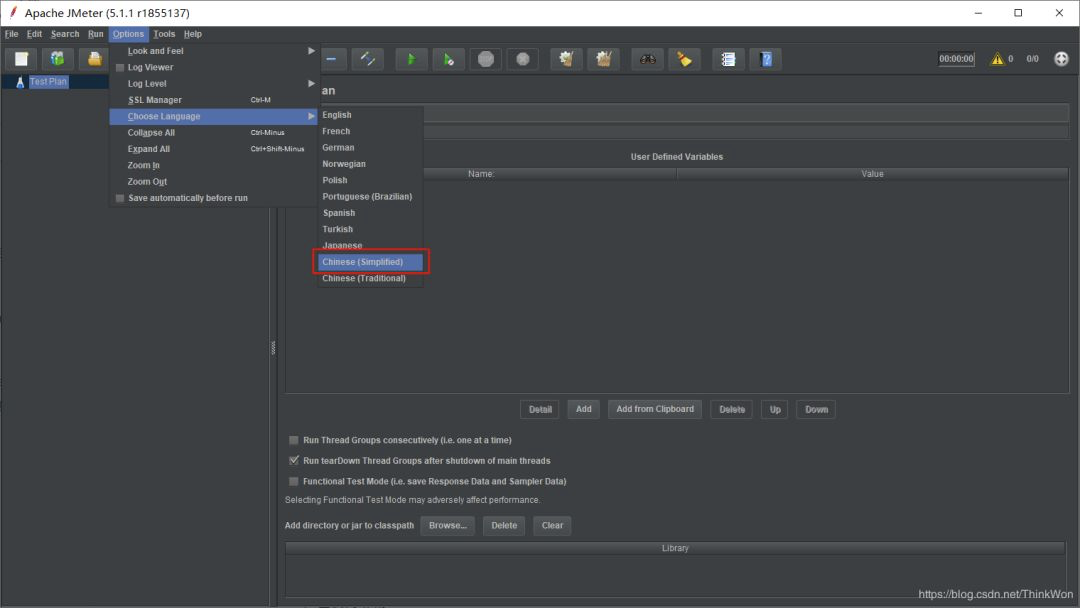Select Turkish language option
Viewport: 1080px width, 608px height.
(x=371, y=229)
